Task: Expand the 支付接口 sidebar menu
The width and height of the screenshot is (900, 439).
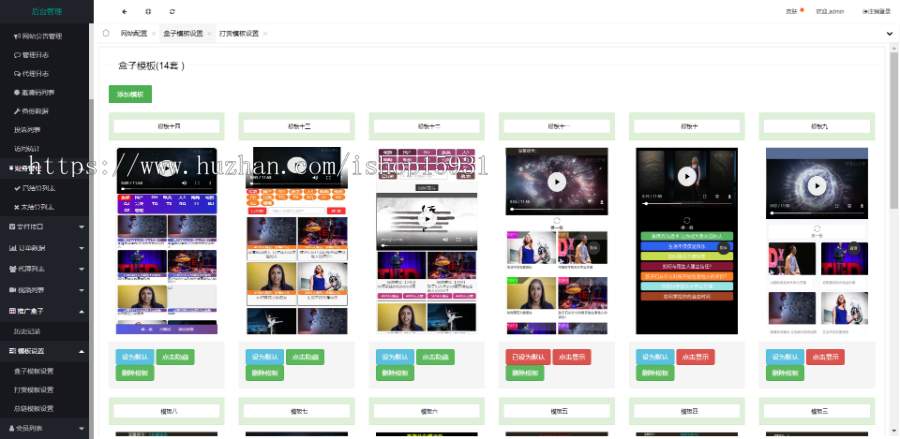Action: pos(44,227)
